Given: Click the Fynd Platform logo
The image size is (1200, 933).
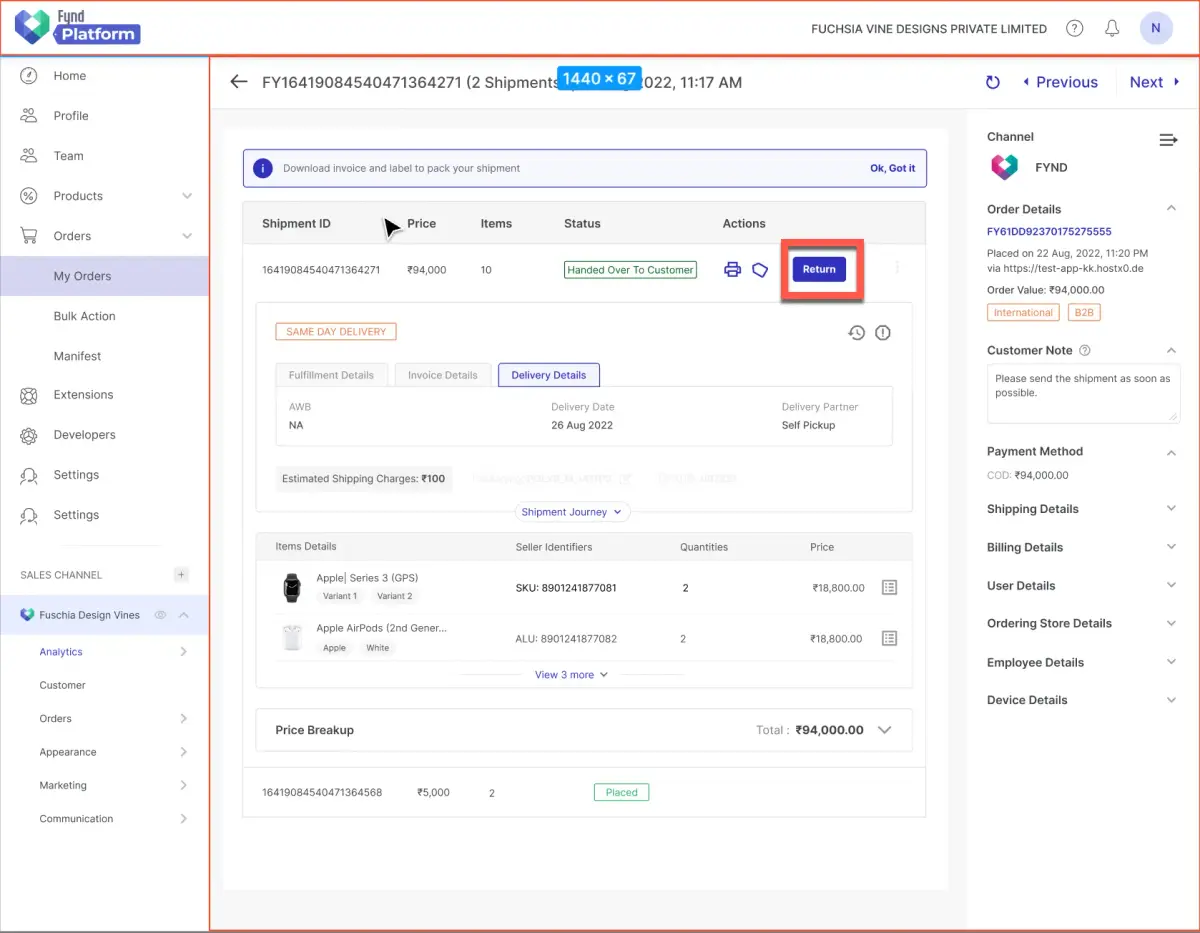Looking at the screenshot, I should click(78, 27).
